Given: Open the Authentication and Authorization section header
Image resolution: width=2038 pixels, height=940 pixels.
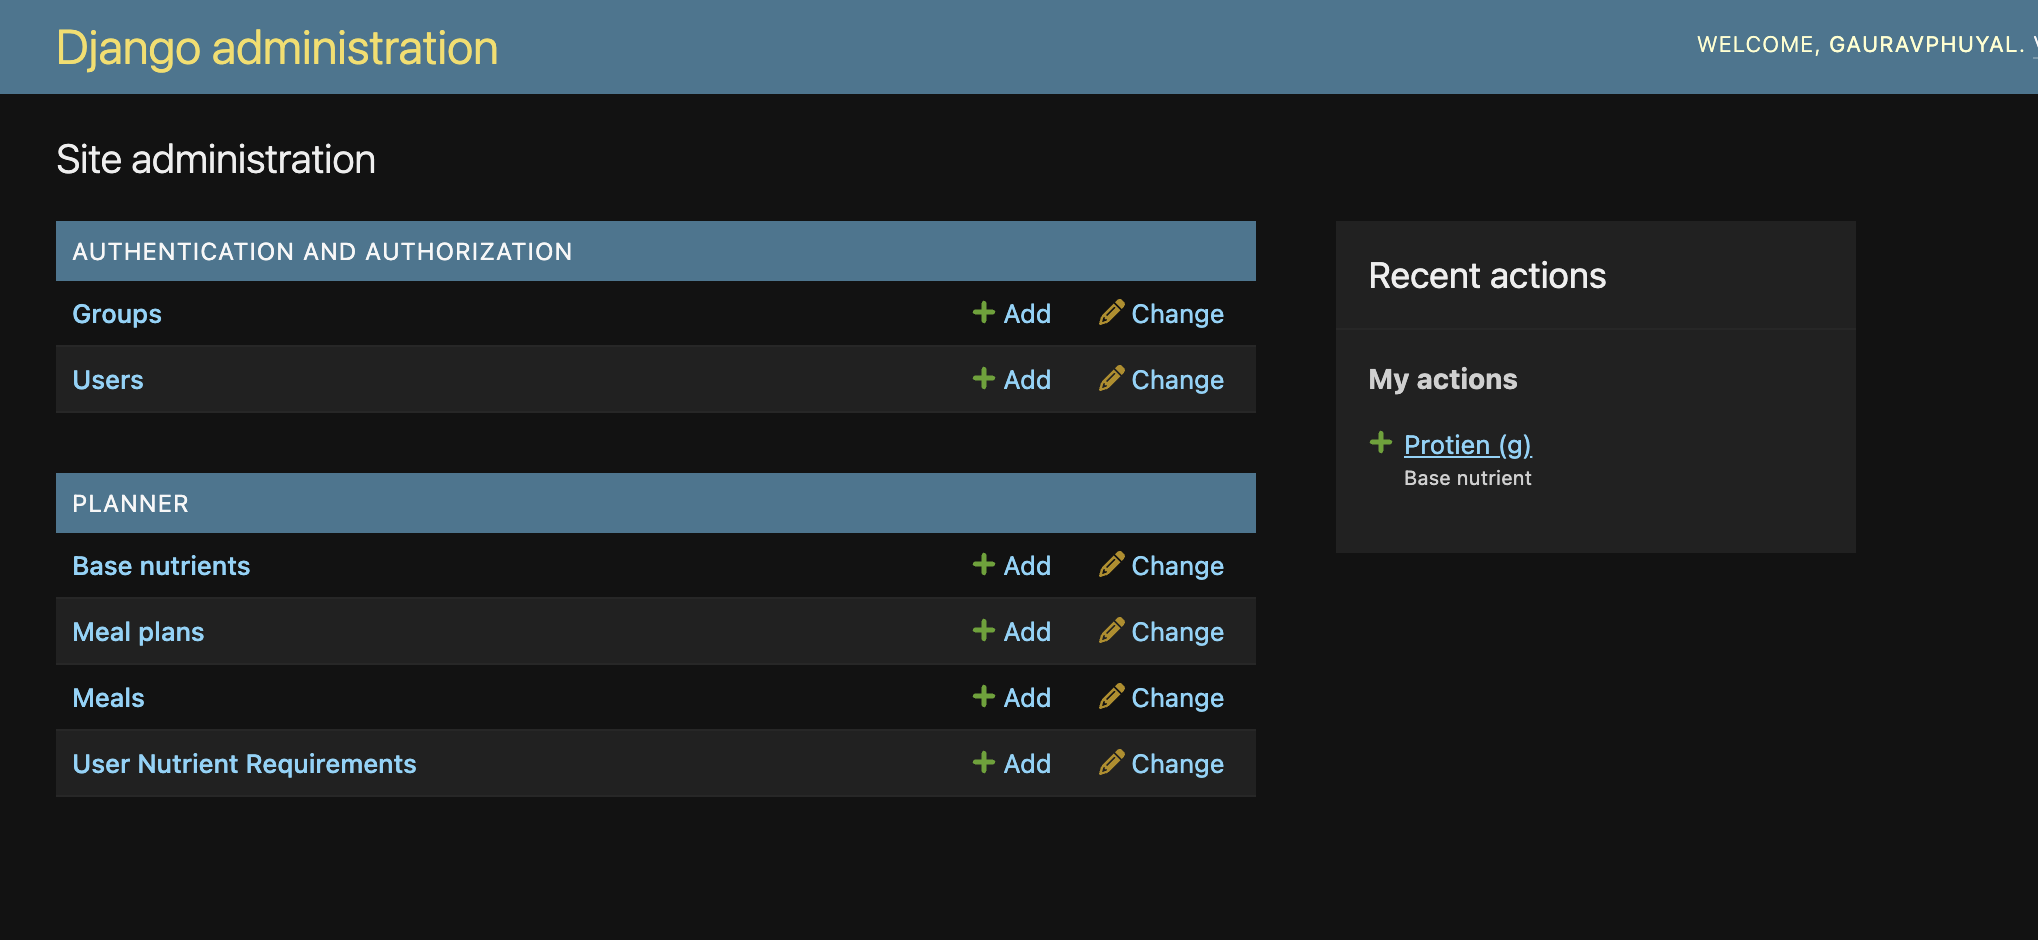Looking at the screenshot, I should coord(322,252).
